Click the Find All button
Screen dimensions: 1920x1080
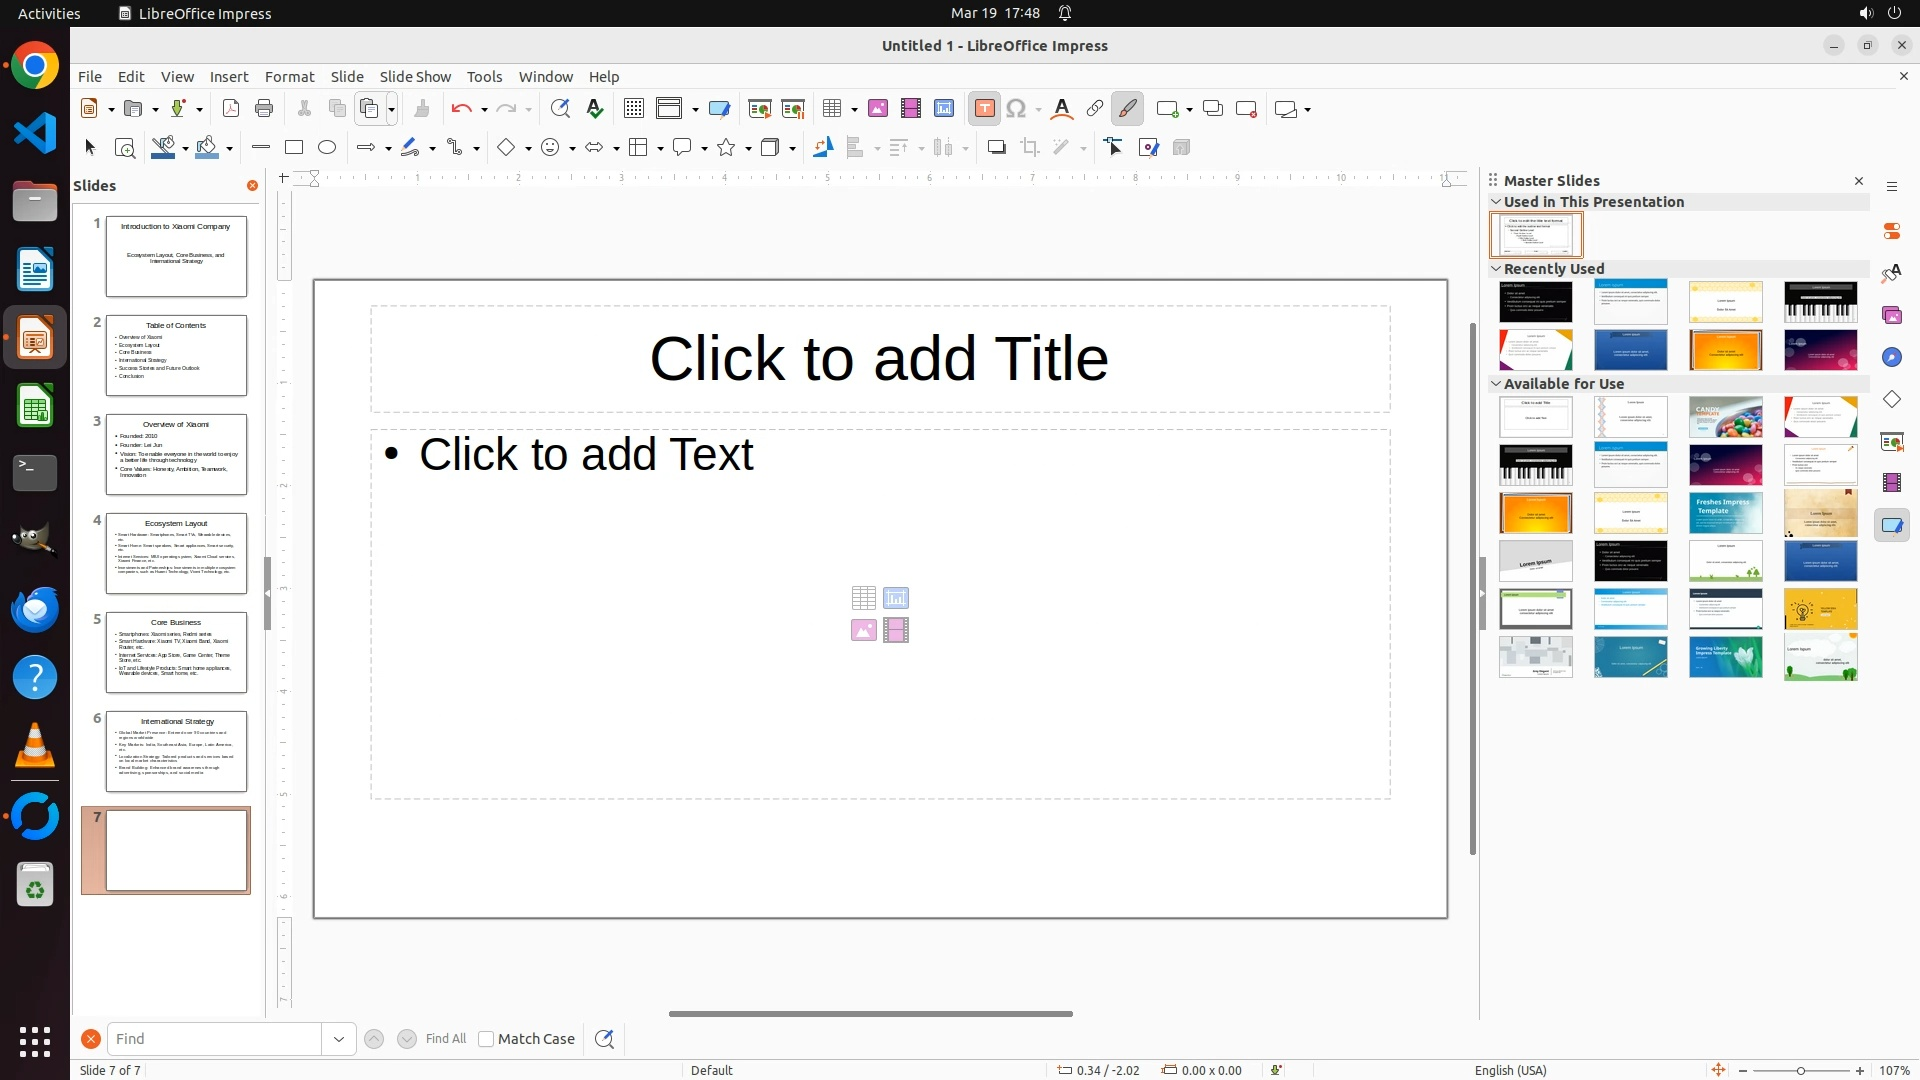coord(446,1039)
